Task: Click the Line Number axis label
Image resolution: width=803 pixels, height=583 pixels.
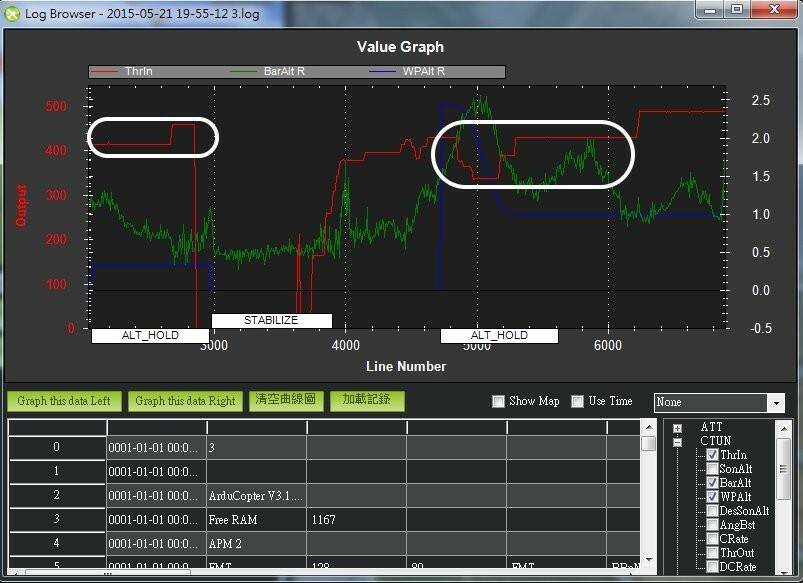Action: pyautogui.click(x=406, y=366)
